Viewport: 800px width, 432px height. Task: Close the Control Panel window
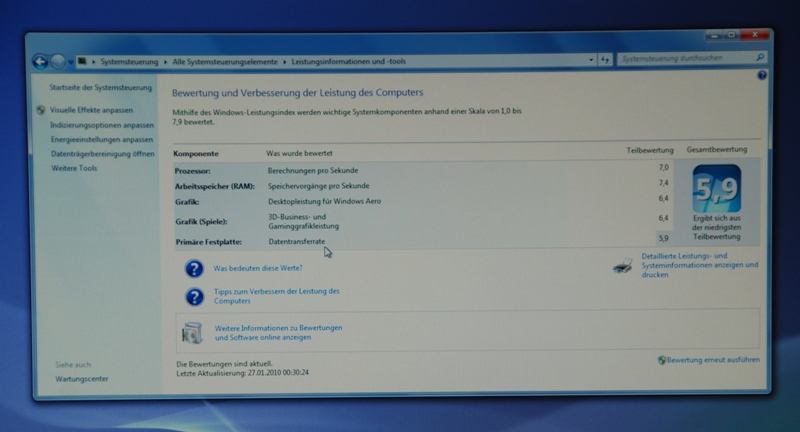click(755, 35)
